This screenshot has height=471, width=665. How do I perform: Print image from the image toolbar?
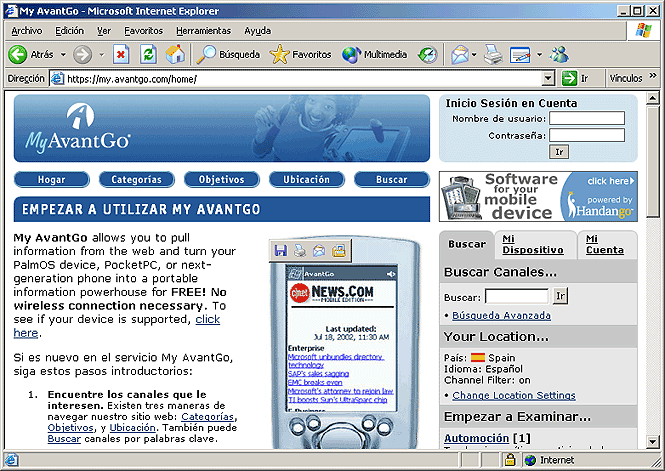300,251
